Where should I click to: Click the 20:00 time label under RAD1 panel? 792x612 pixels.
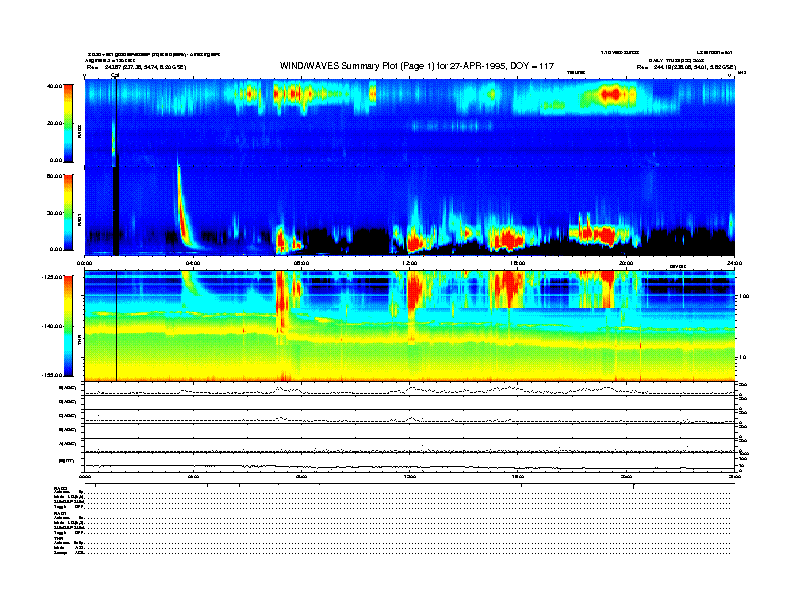[x=626, y=263]
